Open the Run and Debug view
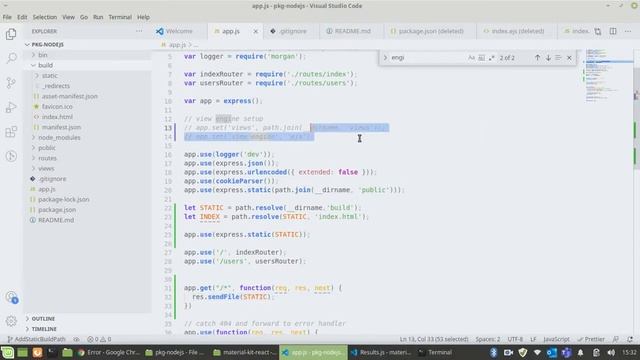Image resolution: width=640 pixels, height=360 pixels. (11, 107)
